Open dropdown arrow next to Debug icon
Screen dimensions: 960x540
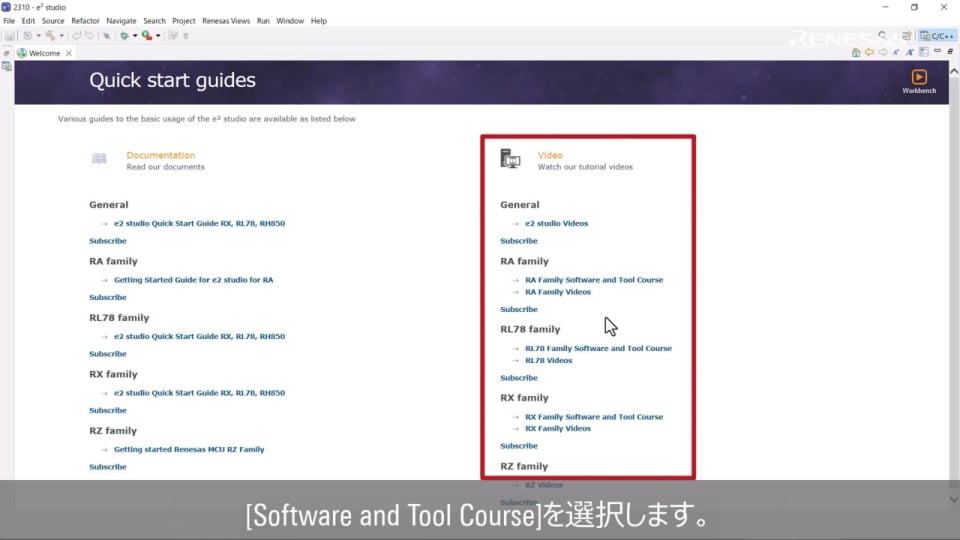coord(135,36)
